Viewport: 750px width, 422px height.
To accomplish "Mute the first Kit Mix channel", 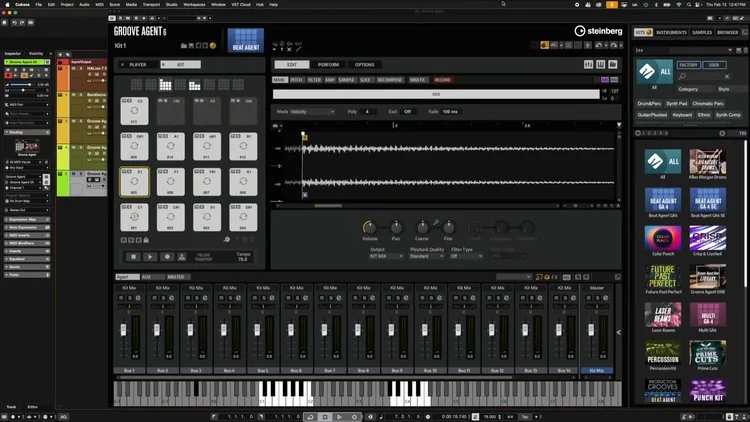I will tap(121, 298).
